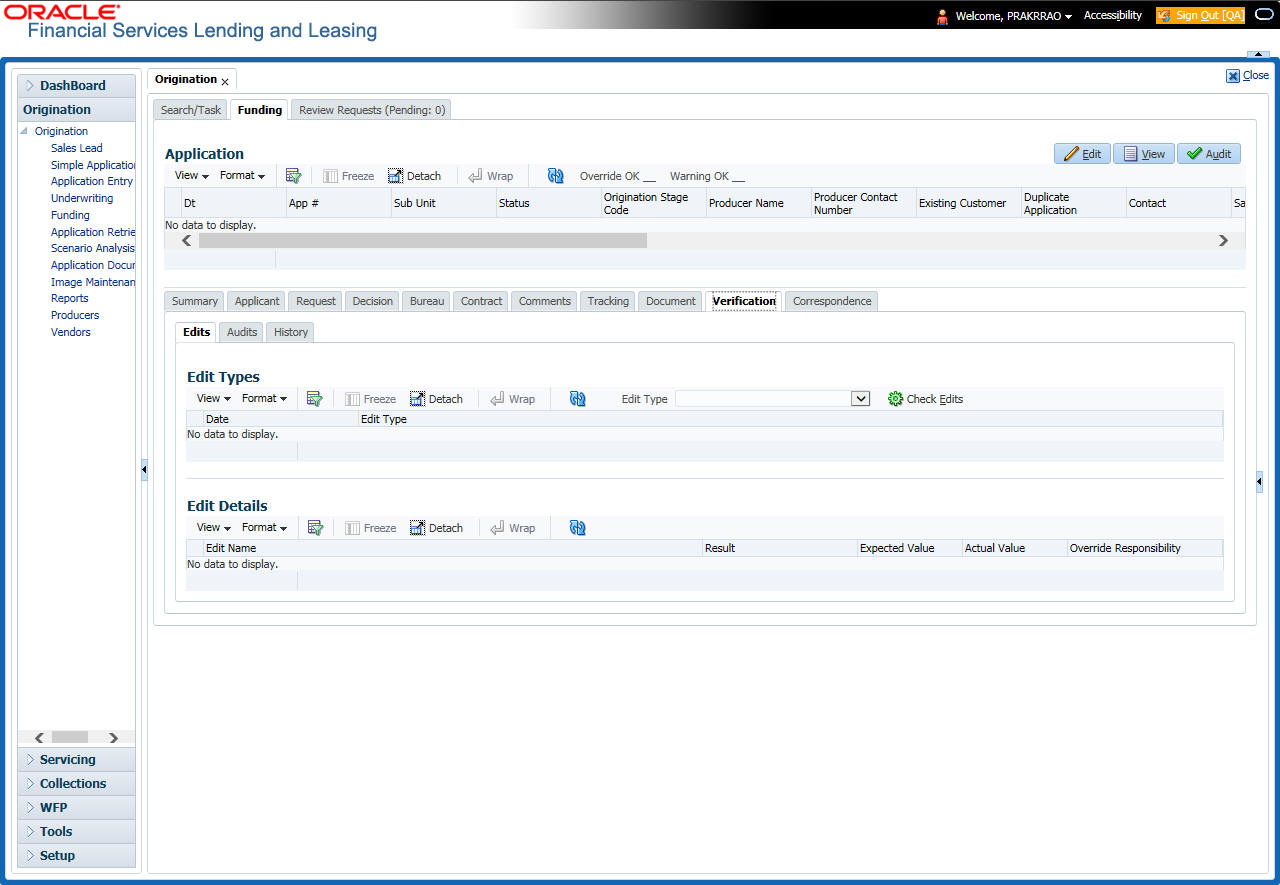Click Detach in the Edit Details toolbar

click(436, 528)
